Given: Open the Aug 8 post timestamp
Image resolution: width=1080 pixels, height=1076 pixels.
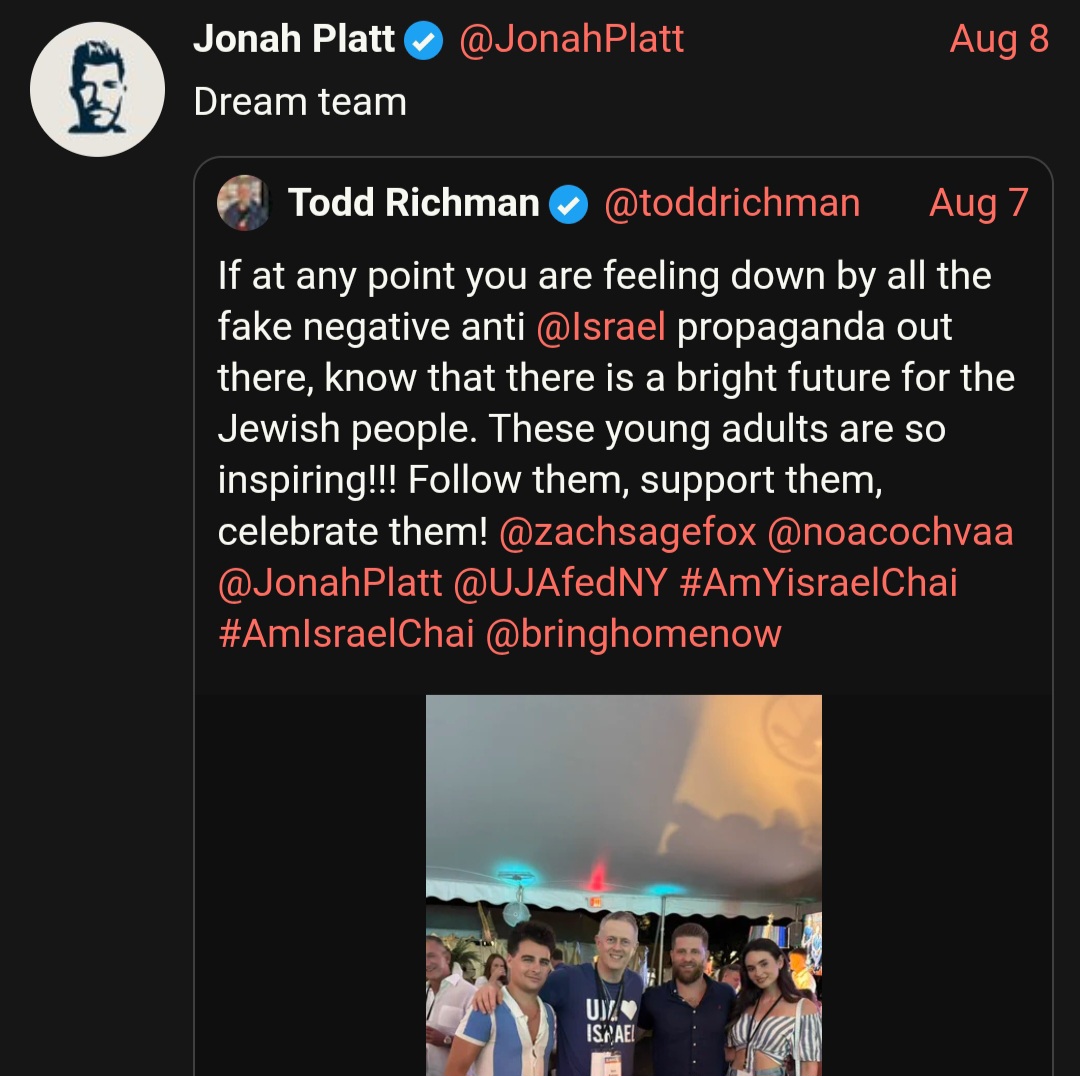Looking at the screenshot, I should (999, 39).
